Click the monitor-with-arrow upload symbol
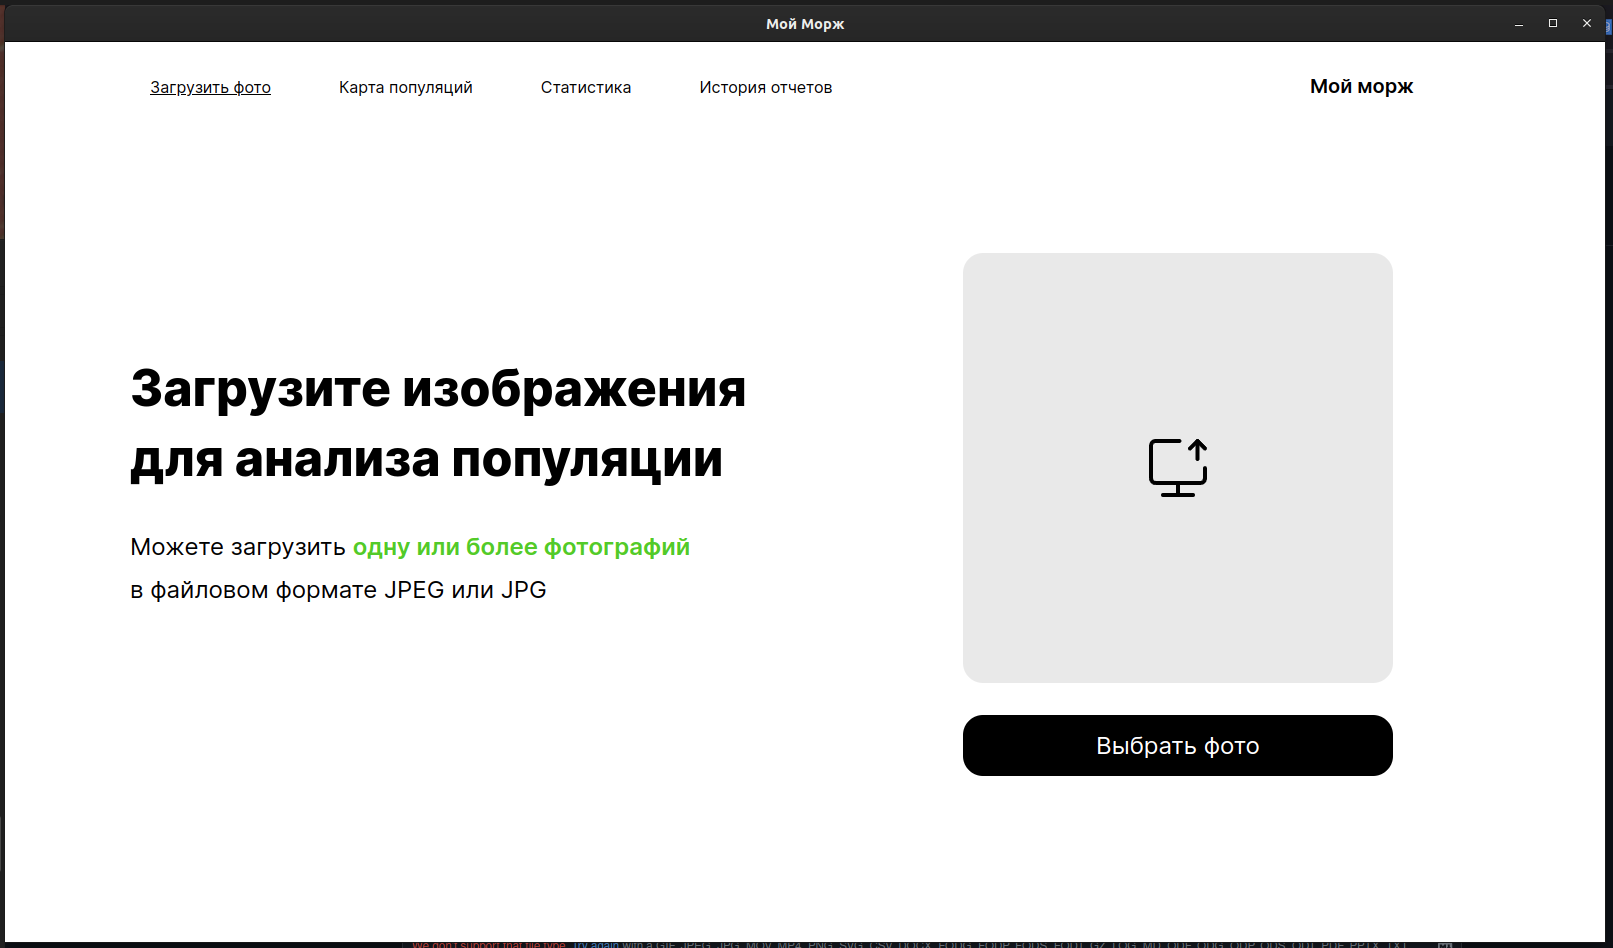1613x948 pixels. pyautogui.click(x=1177, y=466)
